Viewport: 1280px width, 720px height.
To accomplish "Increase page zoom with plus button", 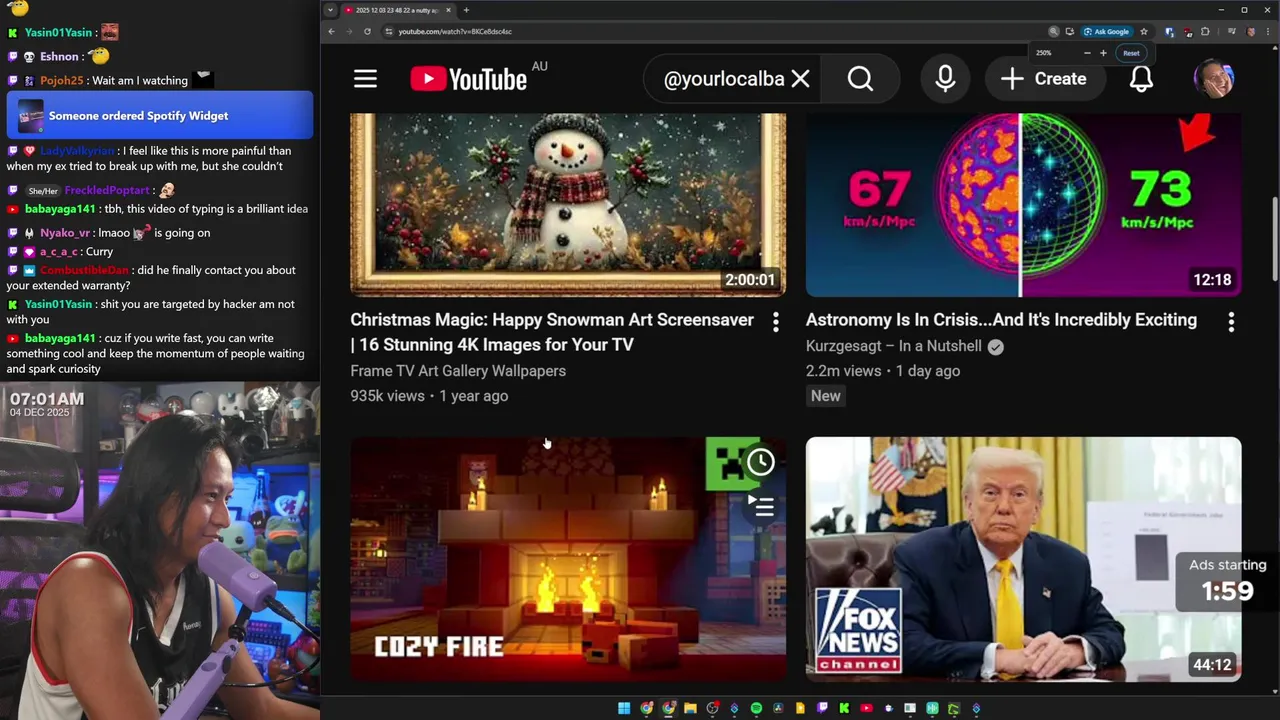I will pyautogui.click(x=1103, y=53).
